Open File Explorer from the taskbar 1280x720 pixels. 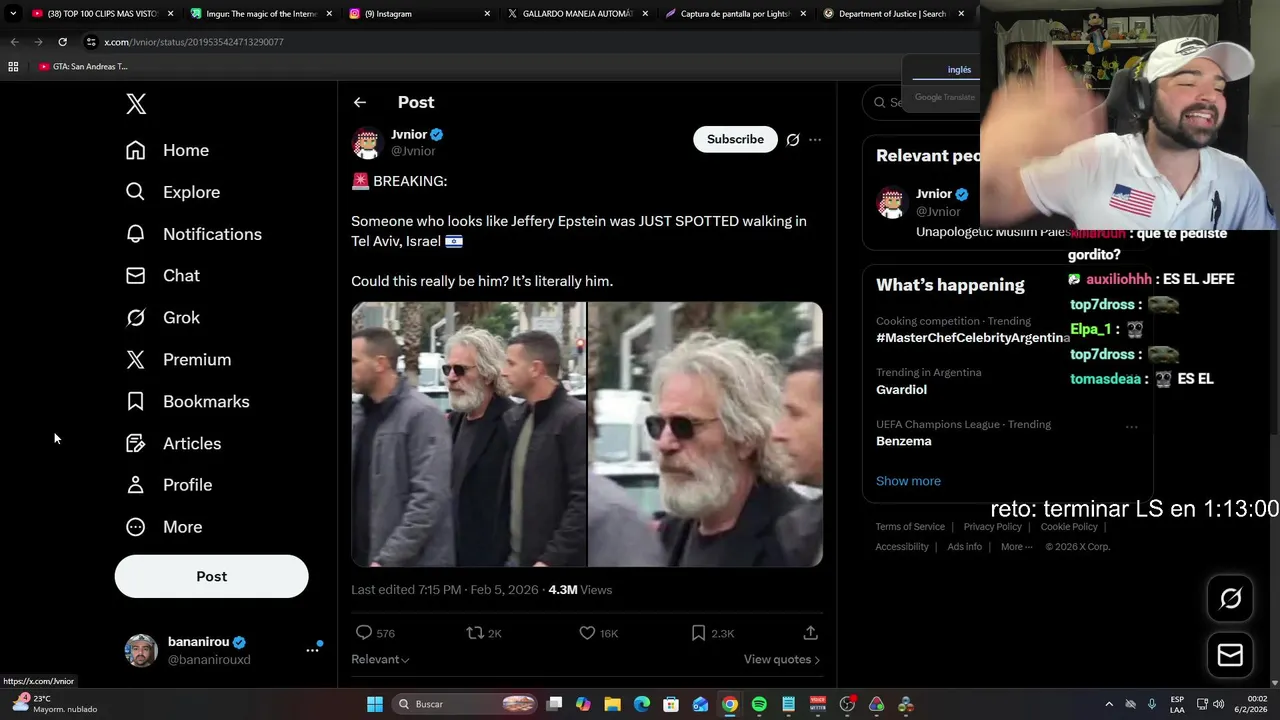[612, 704]
